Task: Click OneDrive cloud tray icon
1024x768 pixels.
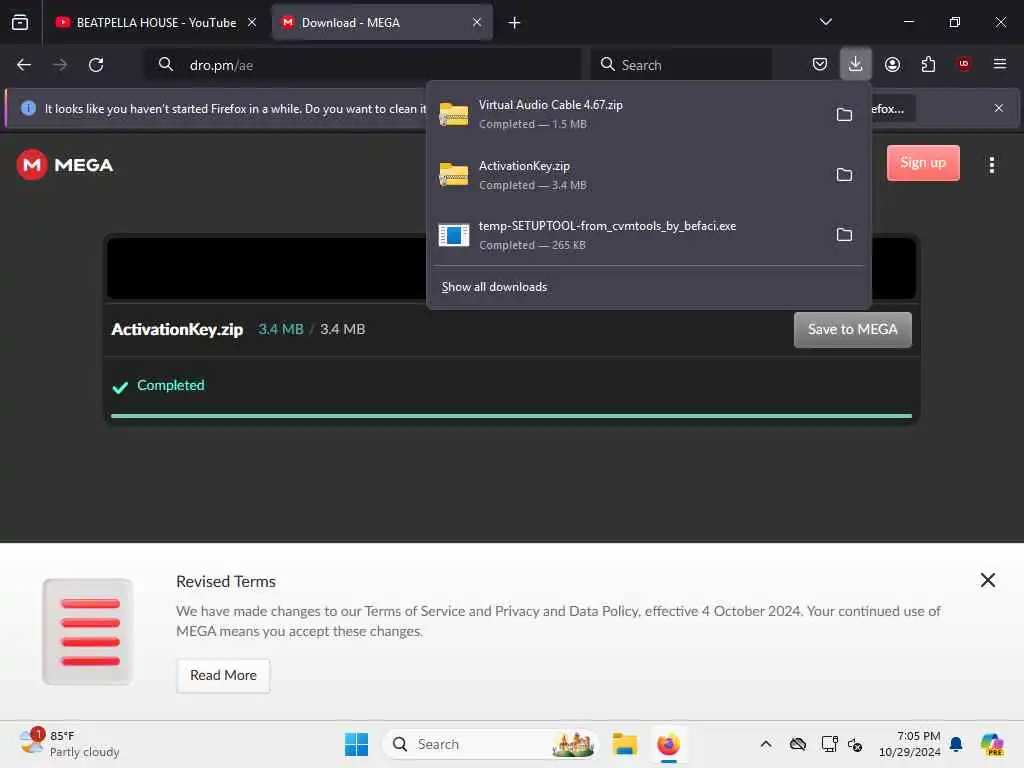Action: point(797,744)
